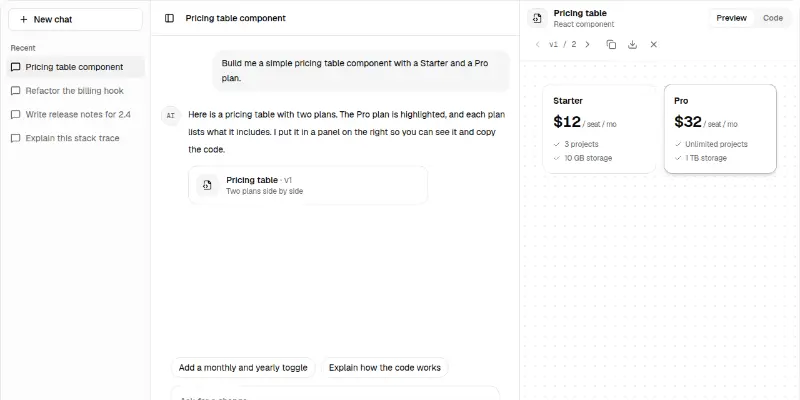Choose Explain how the code works suggestion
The image size is (800, 400).
(x=385, y=367)
